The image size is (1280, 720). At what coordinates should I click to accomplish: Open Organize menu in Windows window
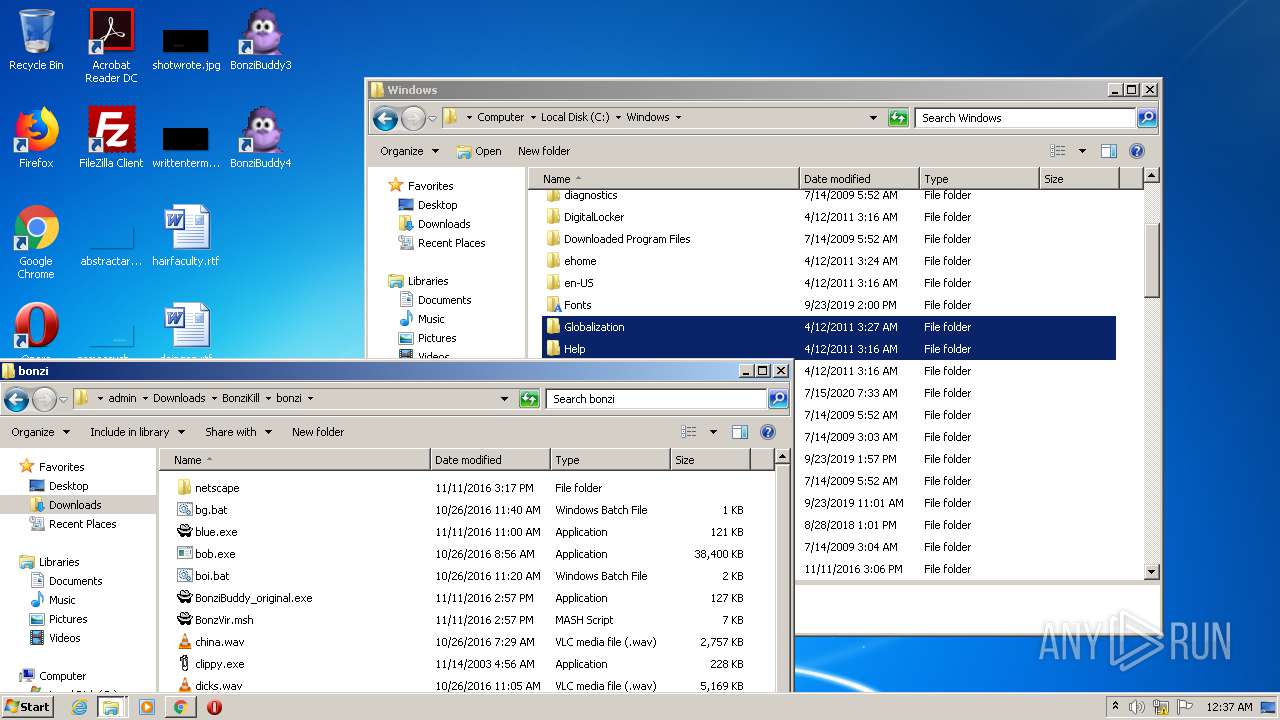pyautogui.click(x=409, y=151)
